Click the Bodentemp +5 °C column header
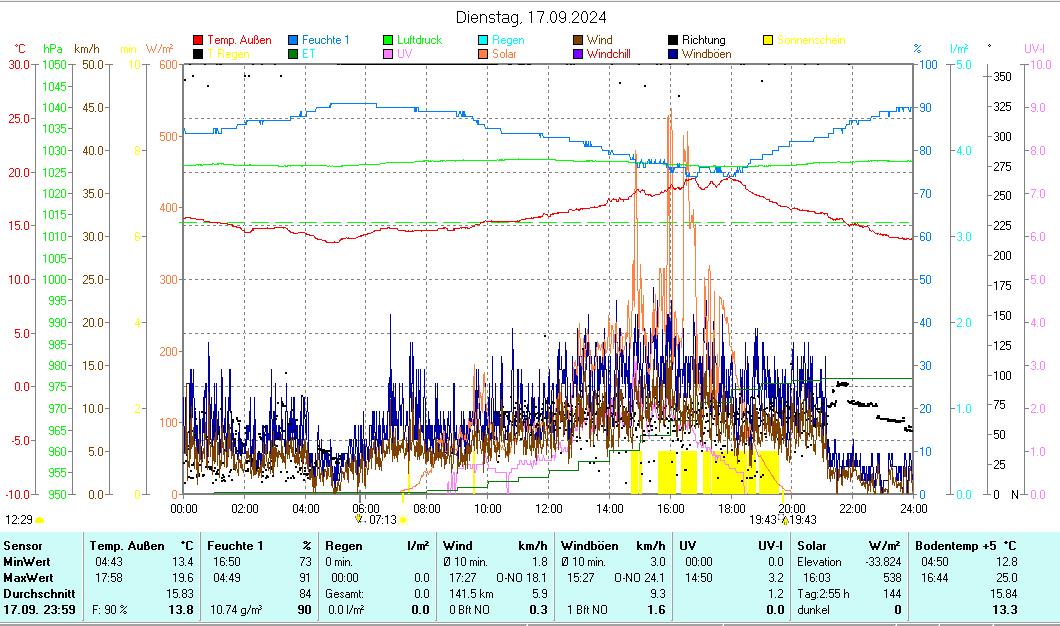 pos(966,546)
